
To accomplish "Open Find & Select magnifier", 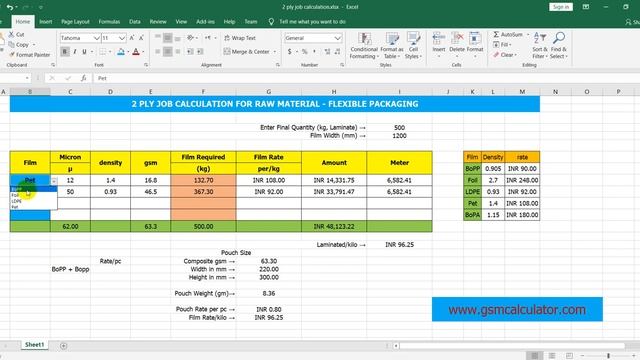I will click(x=559, y=46).
